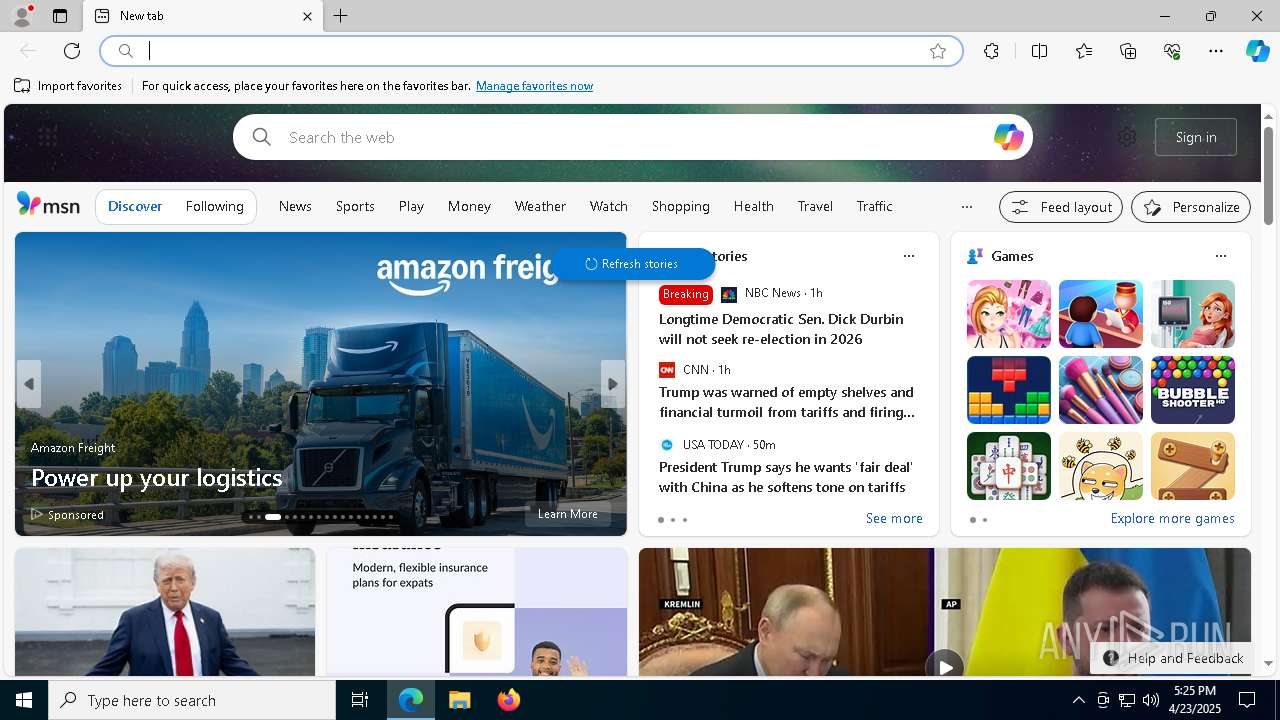
Task: Open the Collections icon
Action: (1129, 51)
